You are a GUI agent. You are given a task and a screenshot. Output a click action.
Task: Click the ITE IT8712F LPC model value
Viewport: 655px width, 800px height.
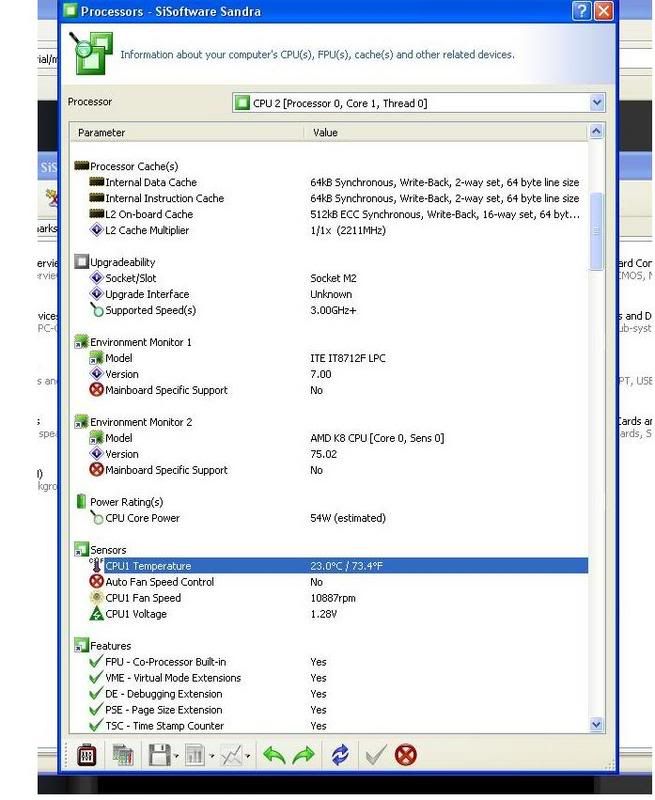[348, 358]
